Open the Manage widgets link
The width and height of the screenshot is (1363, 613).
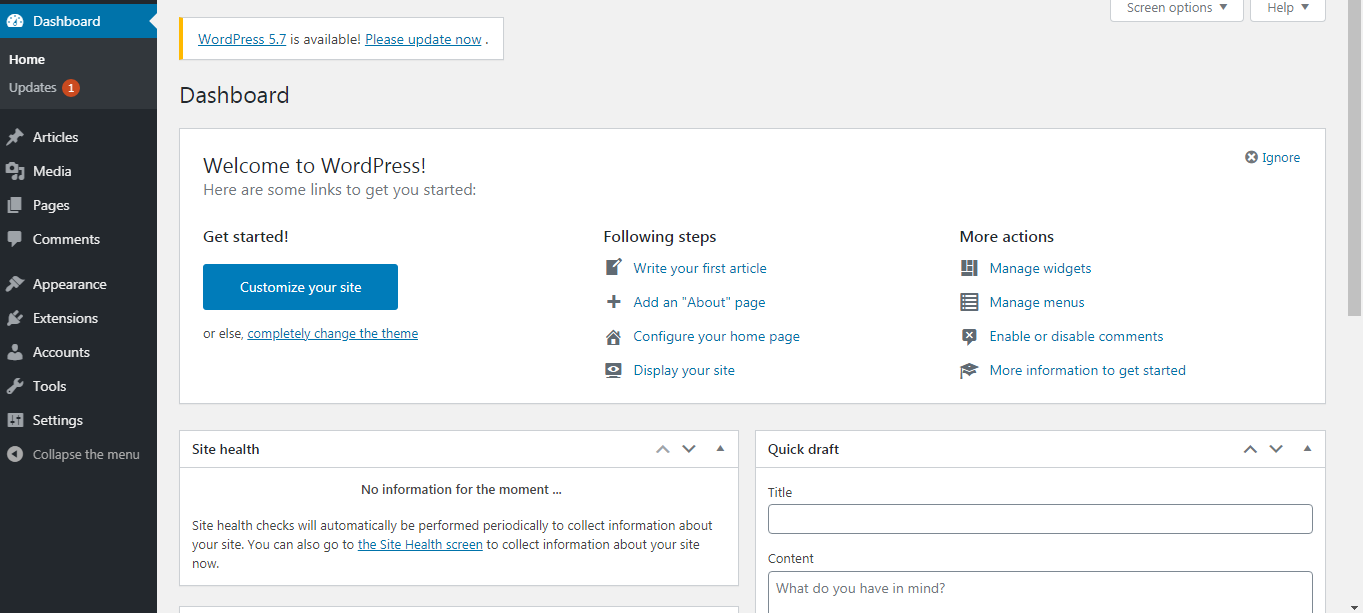1040,268
